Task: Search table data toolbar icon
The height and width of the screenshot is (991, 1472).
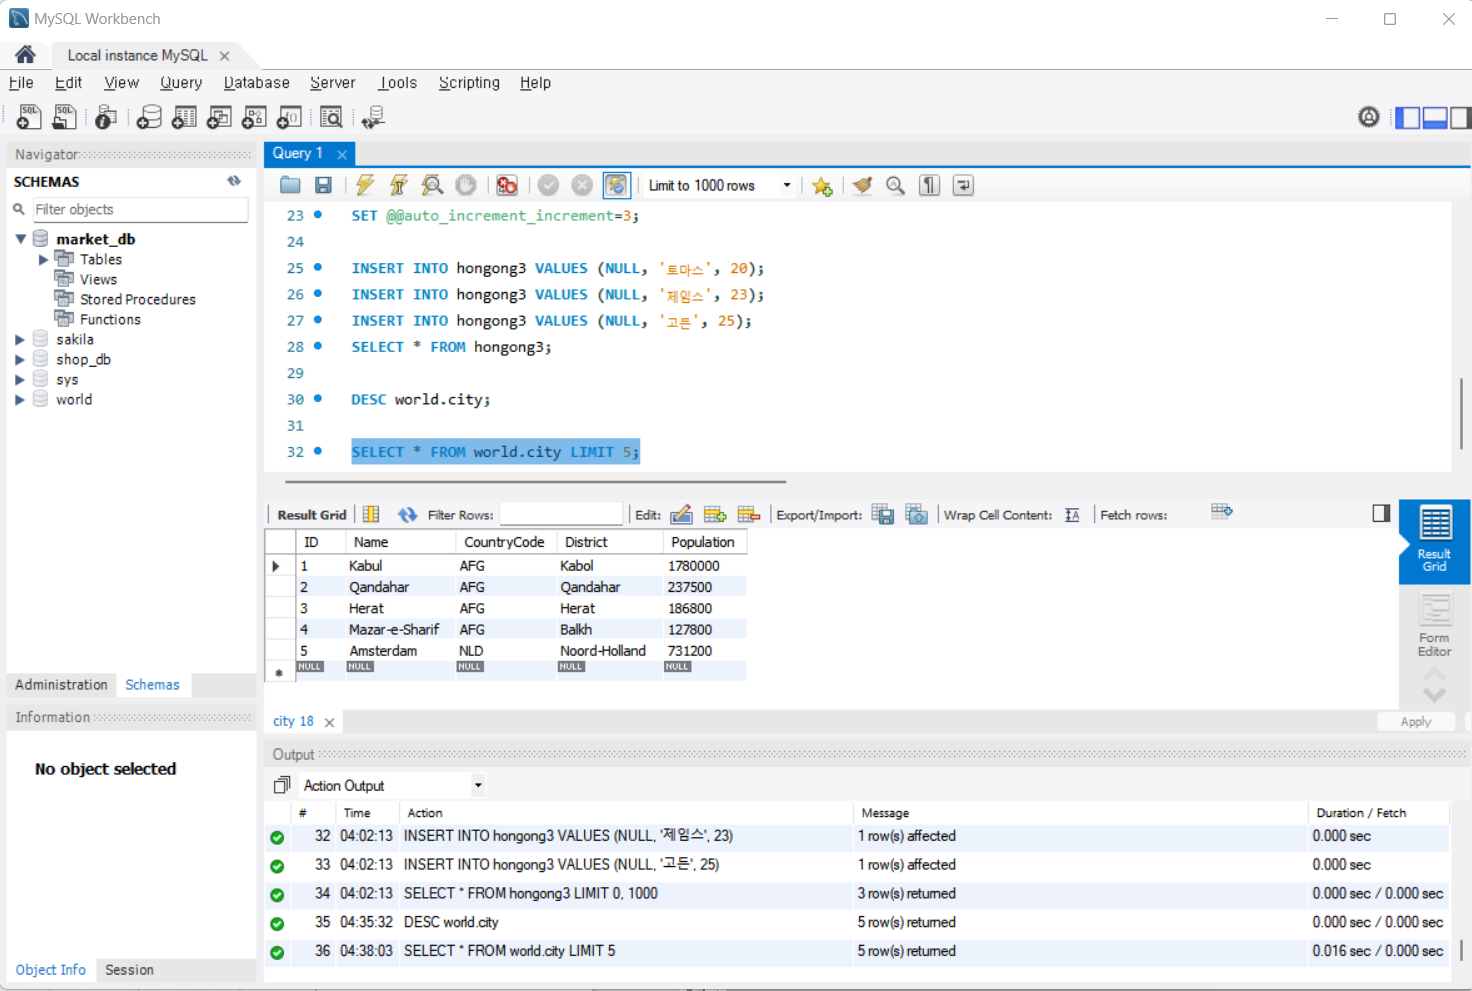Action: tap(331, 117)
